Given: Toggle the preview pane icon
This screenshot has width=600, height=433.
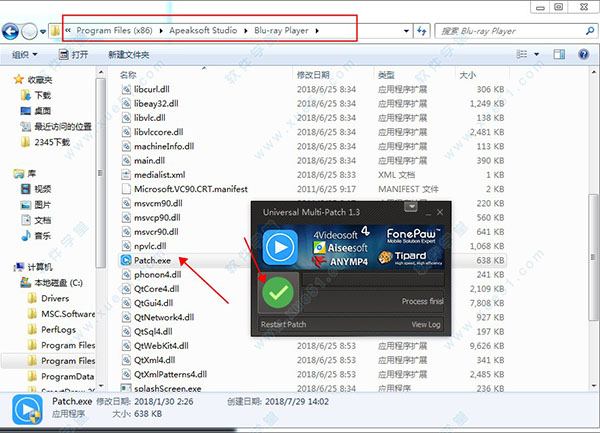Looking at the screenshot, I should tap(559, 54).
